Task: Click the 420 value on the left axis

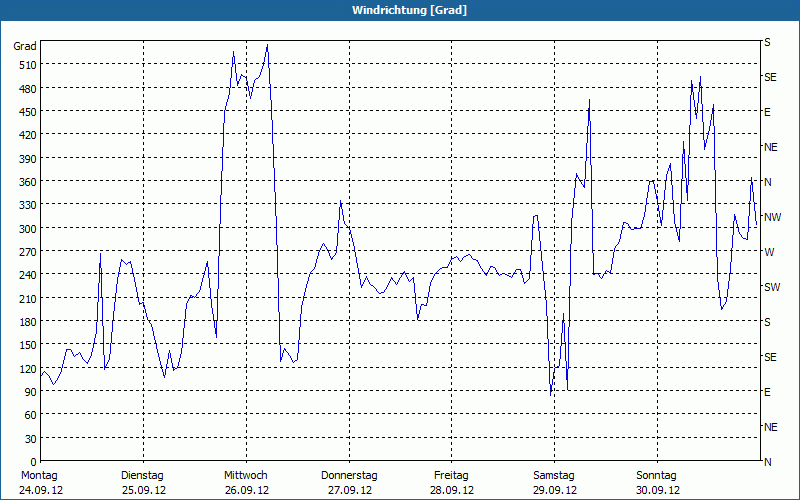Action: click(28, 135)
